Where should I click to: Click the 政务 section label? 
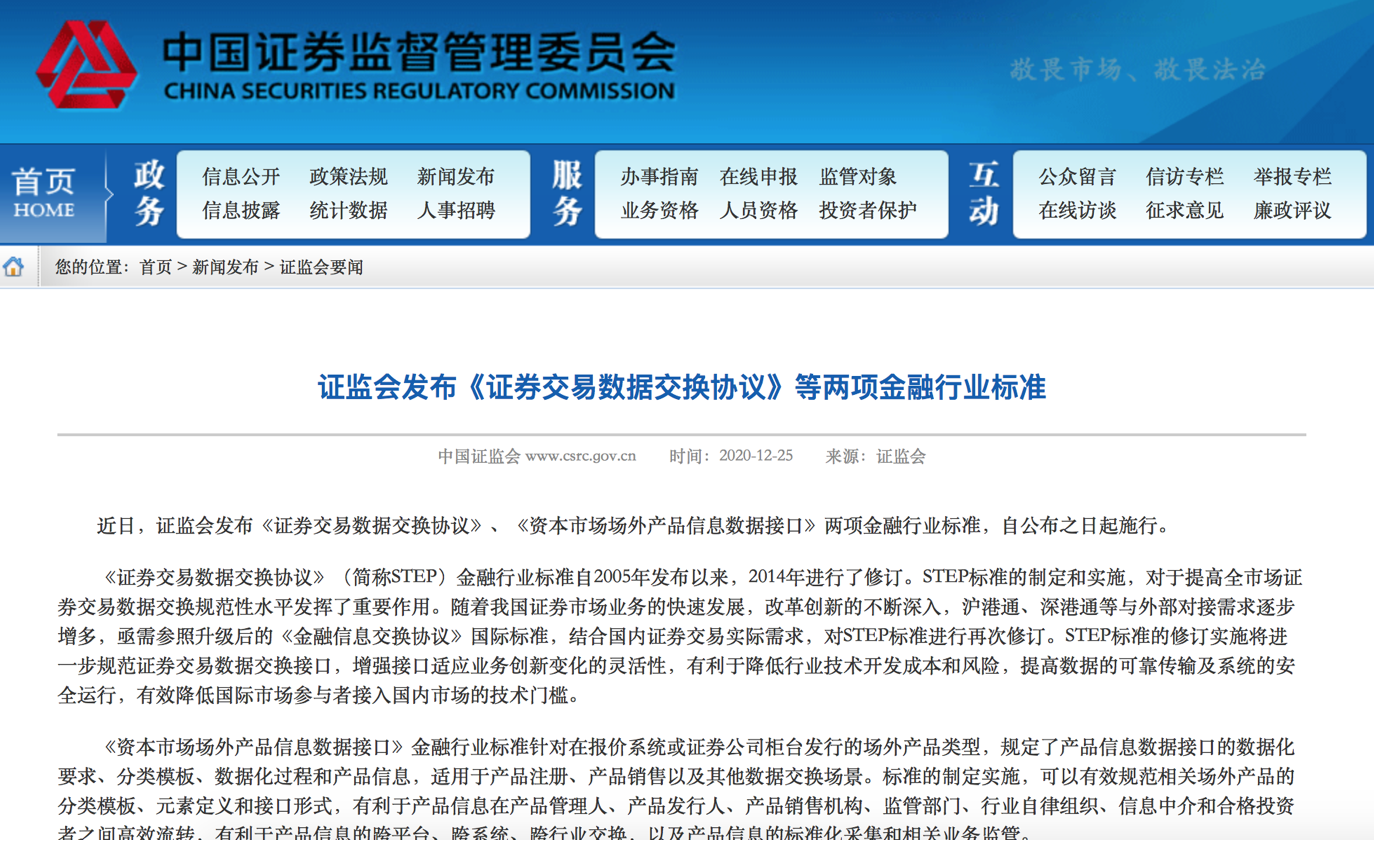point(149,193)
